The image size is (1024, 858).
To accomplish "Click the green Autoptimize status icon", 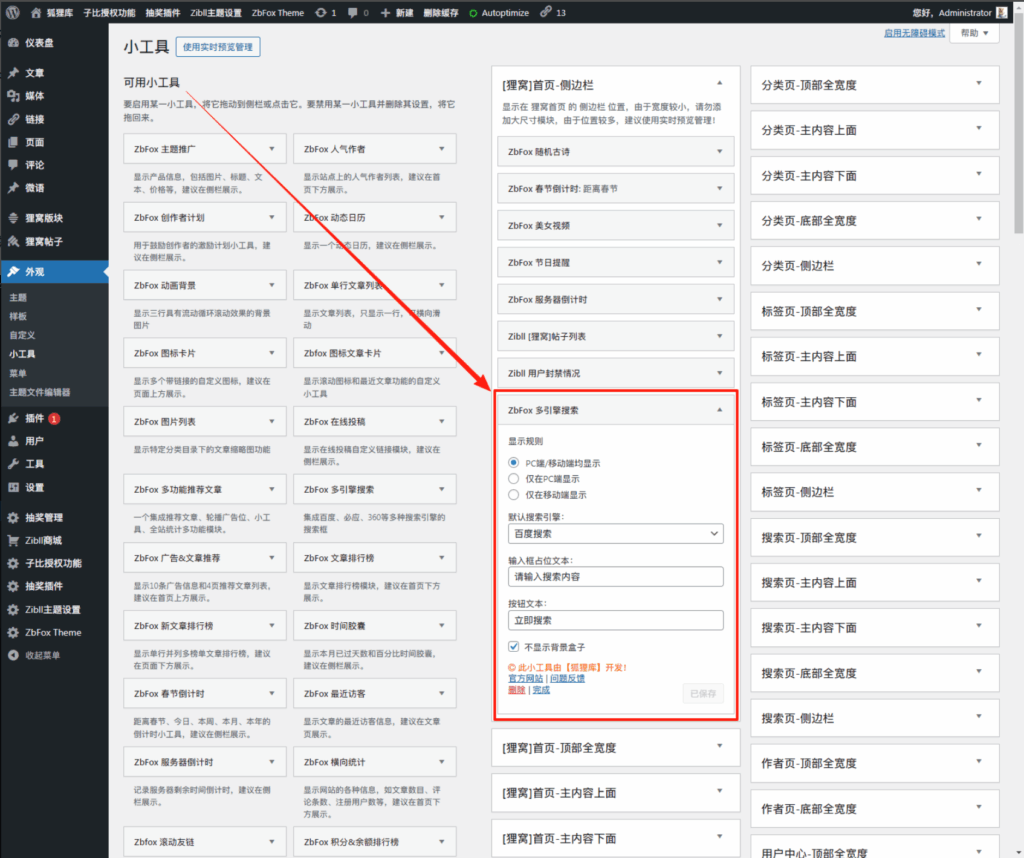I will tap(473, 13).
